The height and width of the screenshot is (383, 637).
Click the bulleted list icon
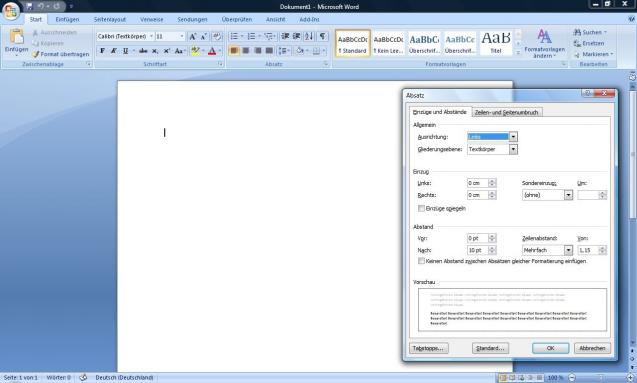pos(234,36)
